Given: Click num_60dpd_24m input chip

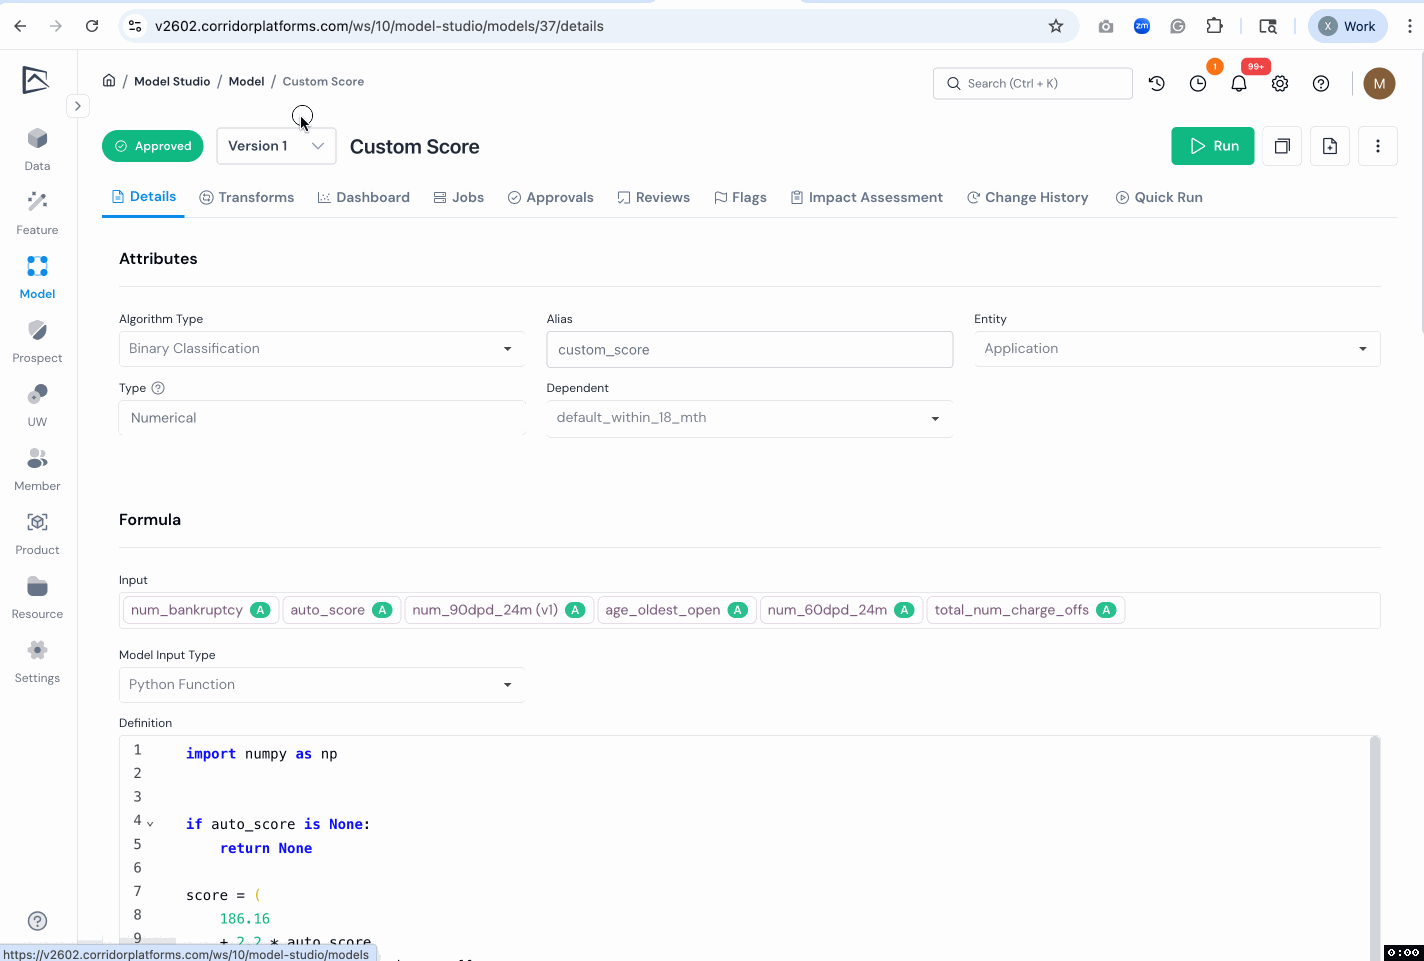Looking at the screenshot, I should (x=840, y=610).
